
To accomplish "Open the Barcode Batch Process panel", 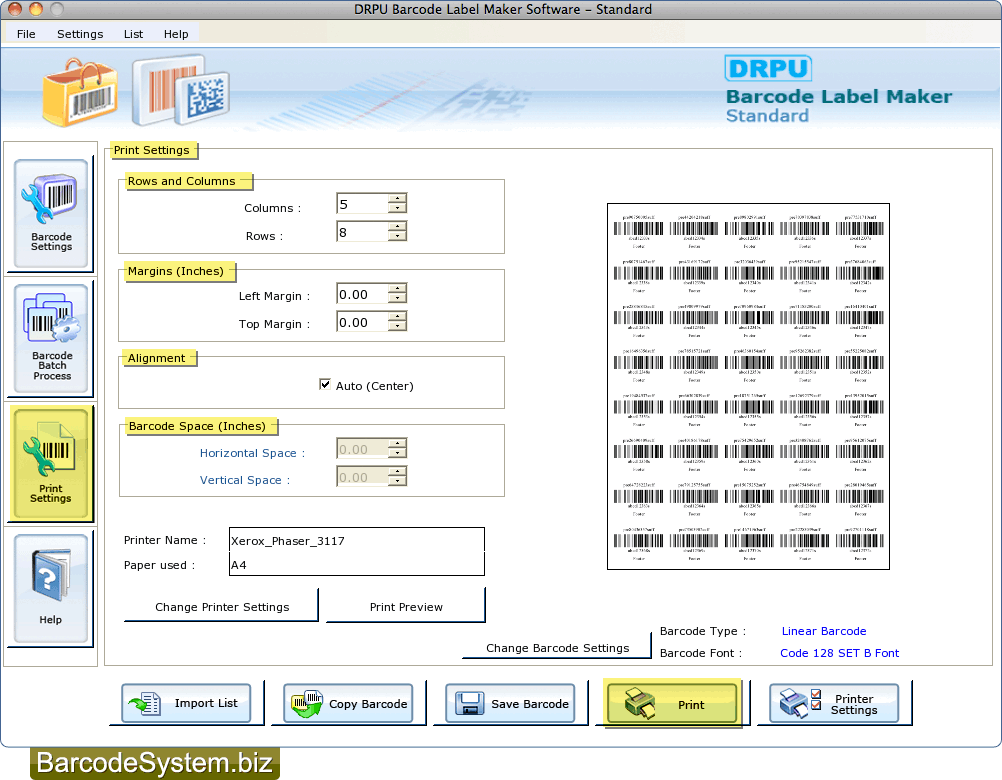I will click(x=51, y=338).
